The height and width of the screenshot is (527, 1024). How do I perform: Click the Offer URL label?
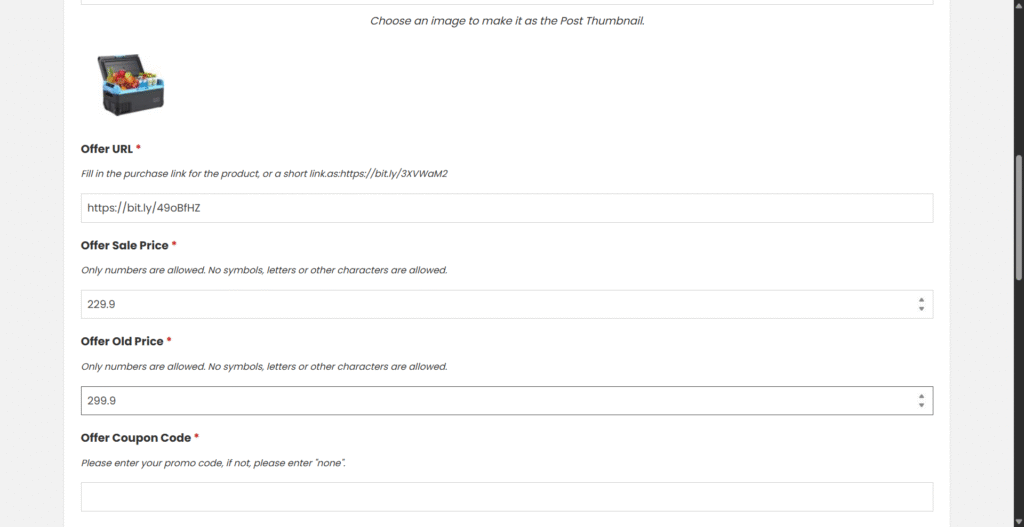[x=107, y=149]
